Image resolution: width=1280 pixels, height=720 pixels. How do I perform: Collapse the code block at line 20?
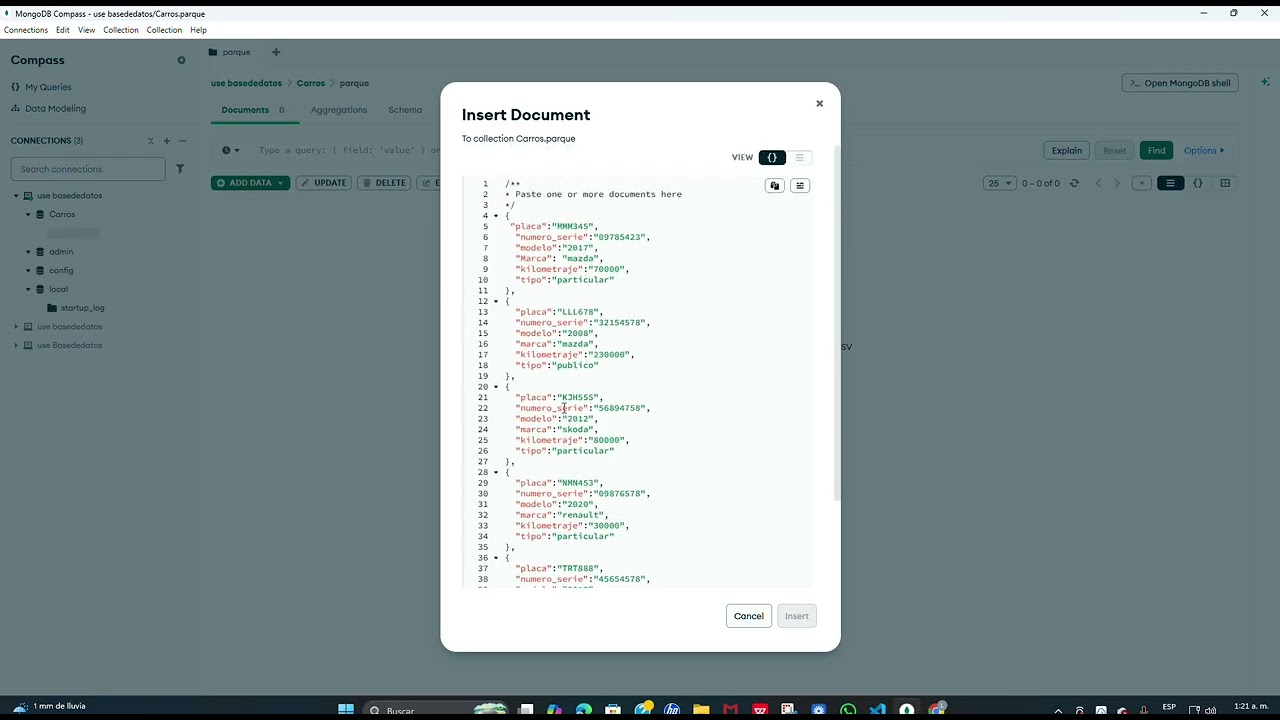[x=496, y=387]
